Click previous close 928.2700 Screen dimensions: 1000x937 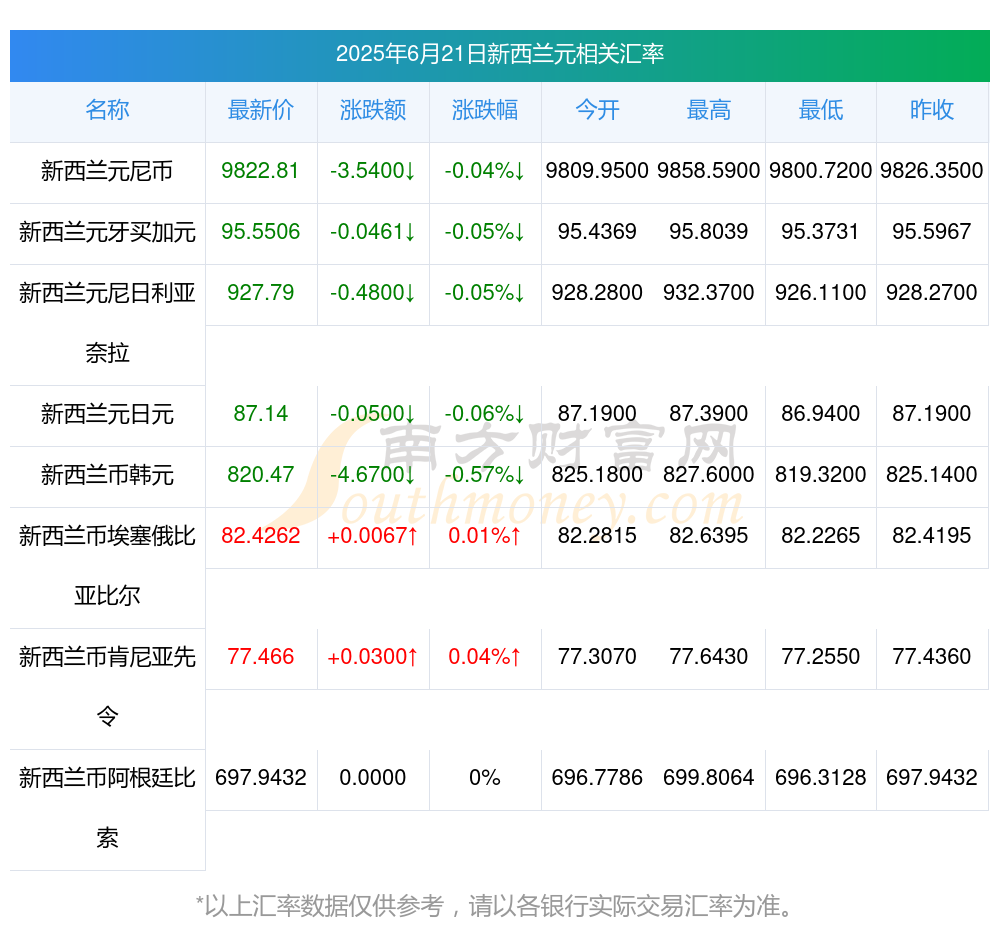(932, 293)
